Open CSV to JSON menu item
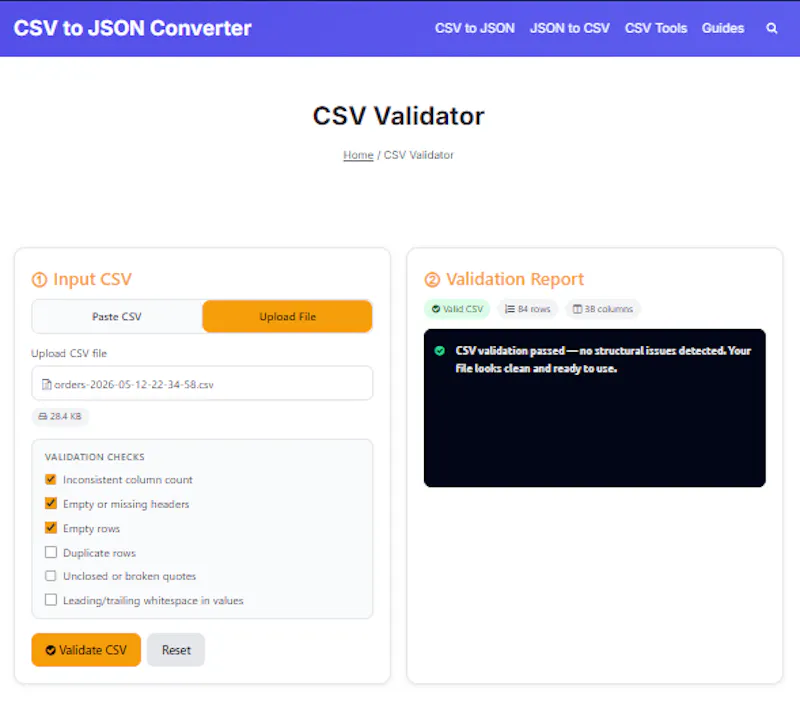800x713 pixels. pyautogui.click(x=474, y=28)
